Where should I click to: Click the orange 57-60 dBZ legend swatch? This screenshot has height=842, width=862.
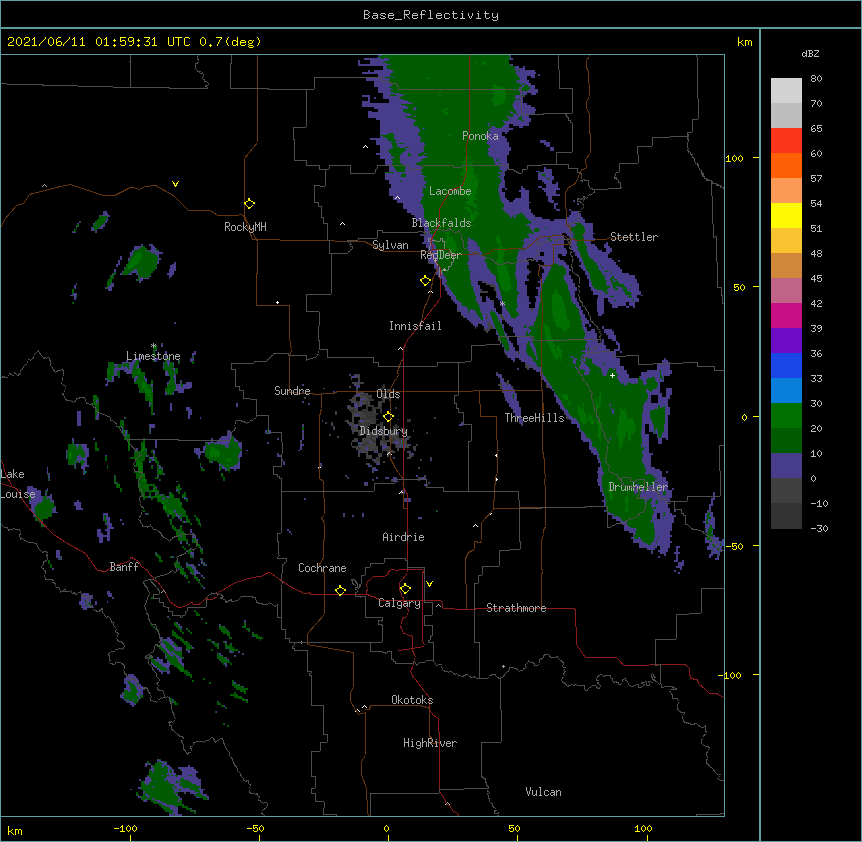(x=786, y=165)
